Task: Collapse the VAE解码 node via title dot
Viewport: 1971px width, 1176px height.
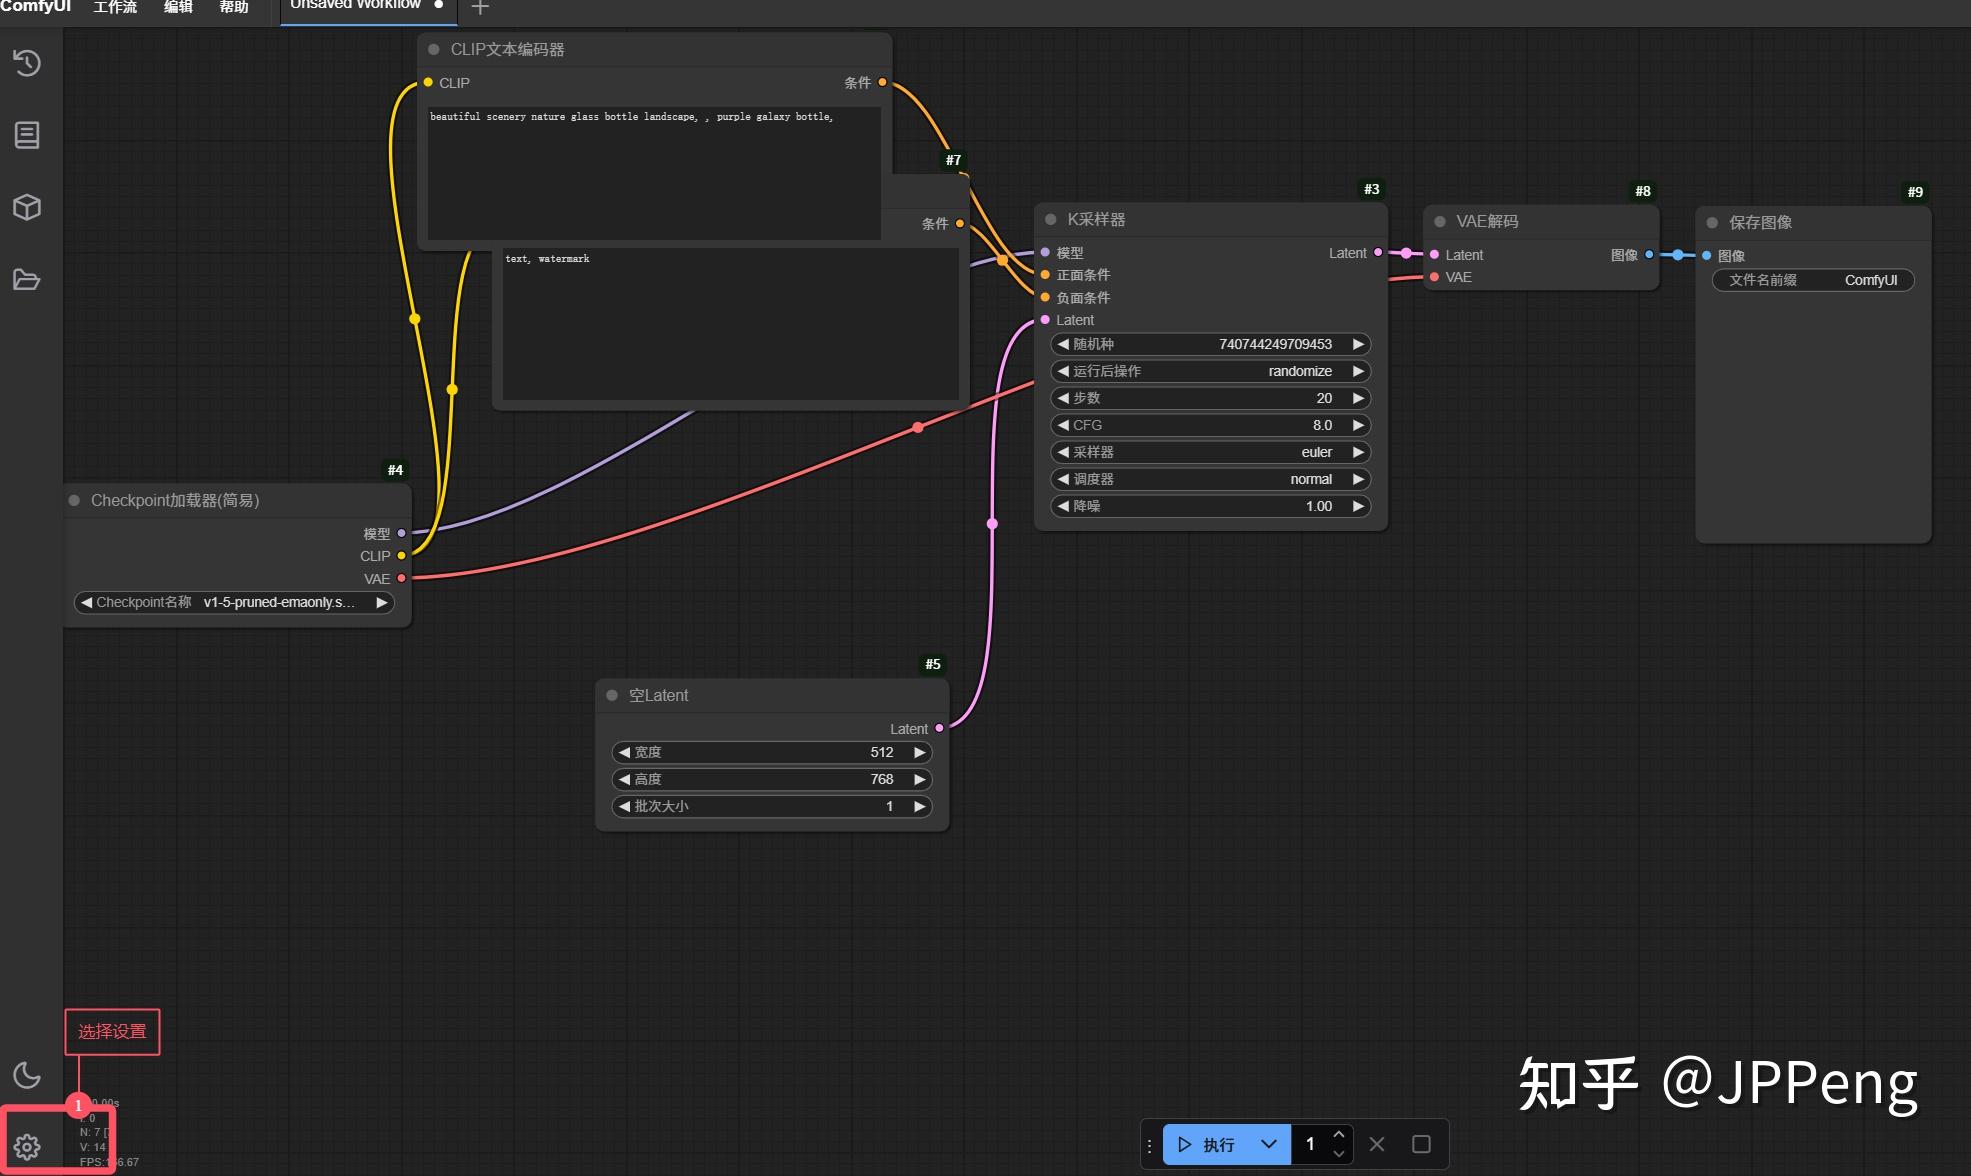Action: pos(1440,221)
